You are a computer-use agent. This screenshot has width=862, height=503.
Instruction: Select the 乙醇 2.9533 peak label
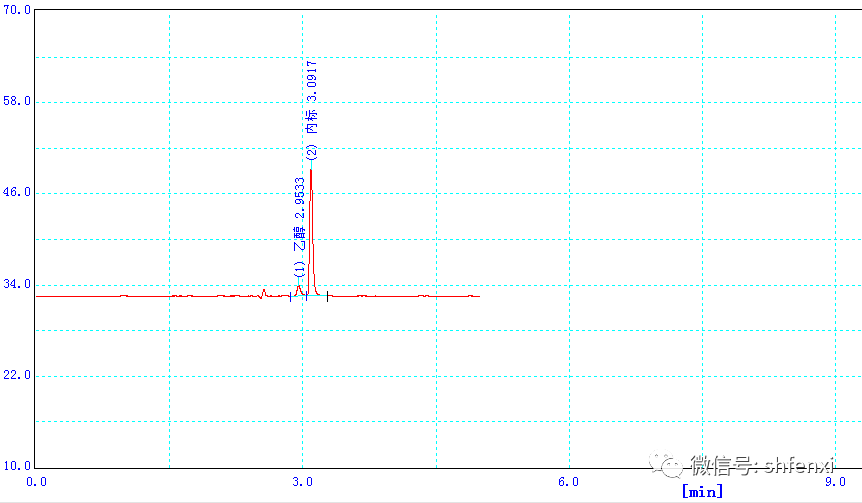(299, 214)
